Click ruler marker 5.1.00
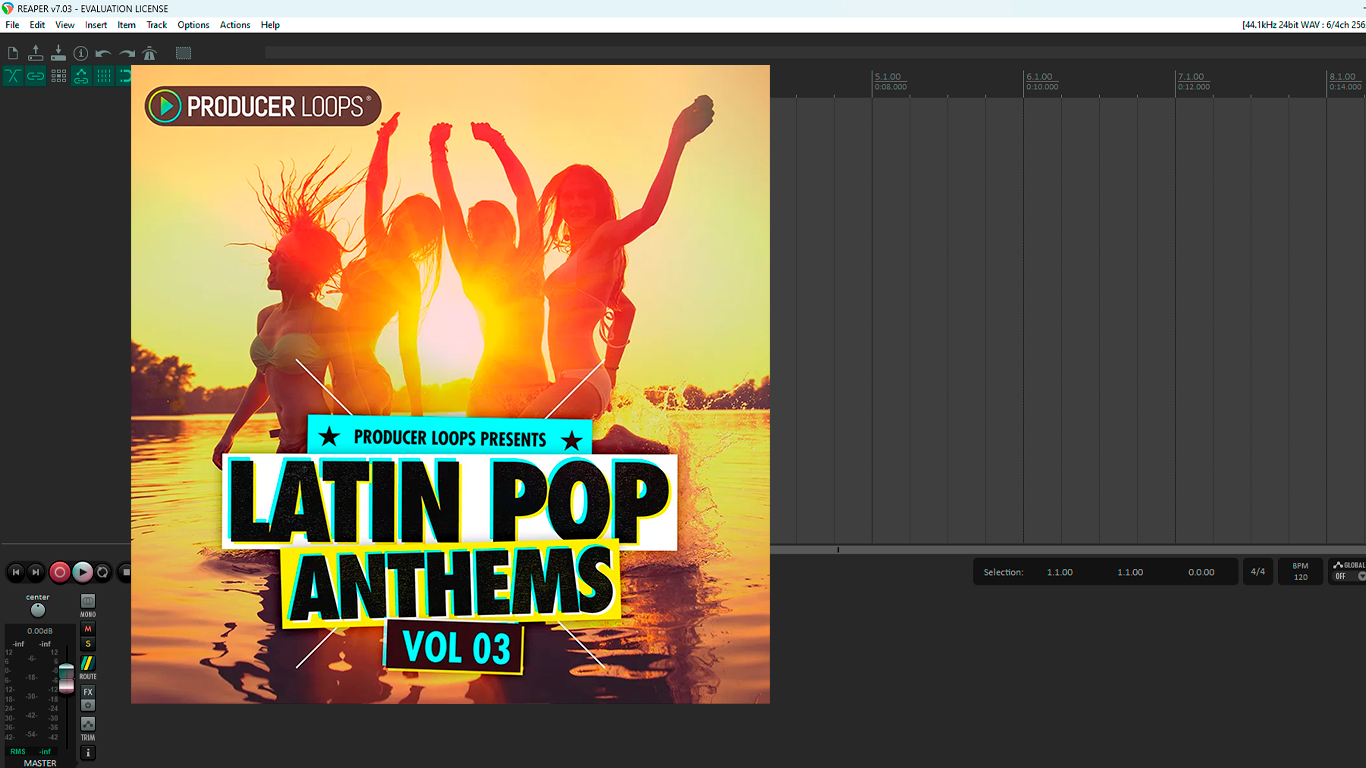 888,77
